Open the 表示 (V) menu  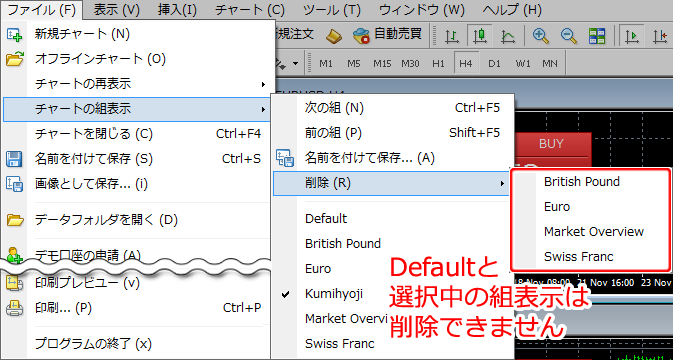(116, 9)
